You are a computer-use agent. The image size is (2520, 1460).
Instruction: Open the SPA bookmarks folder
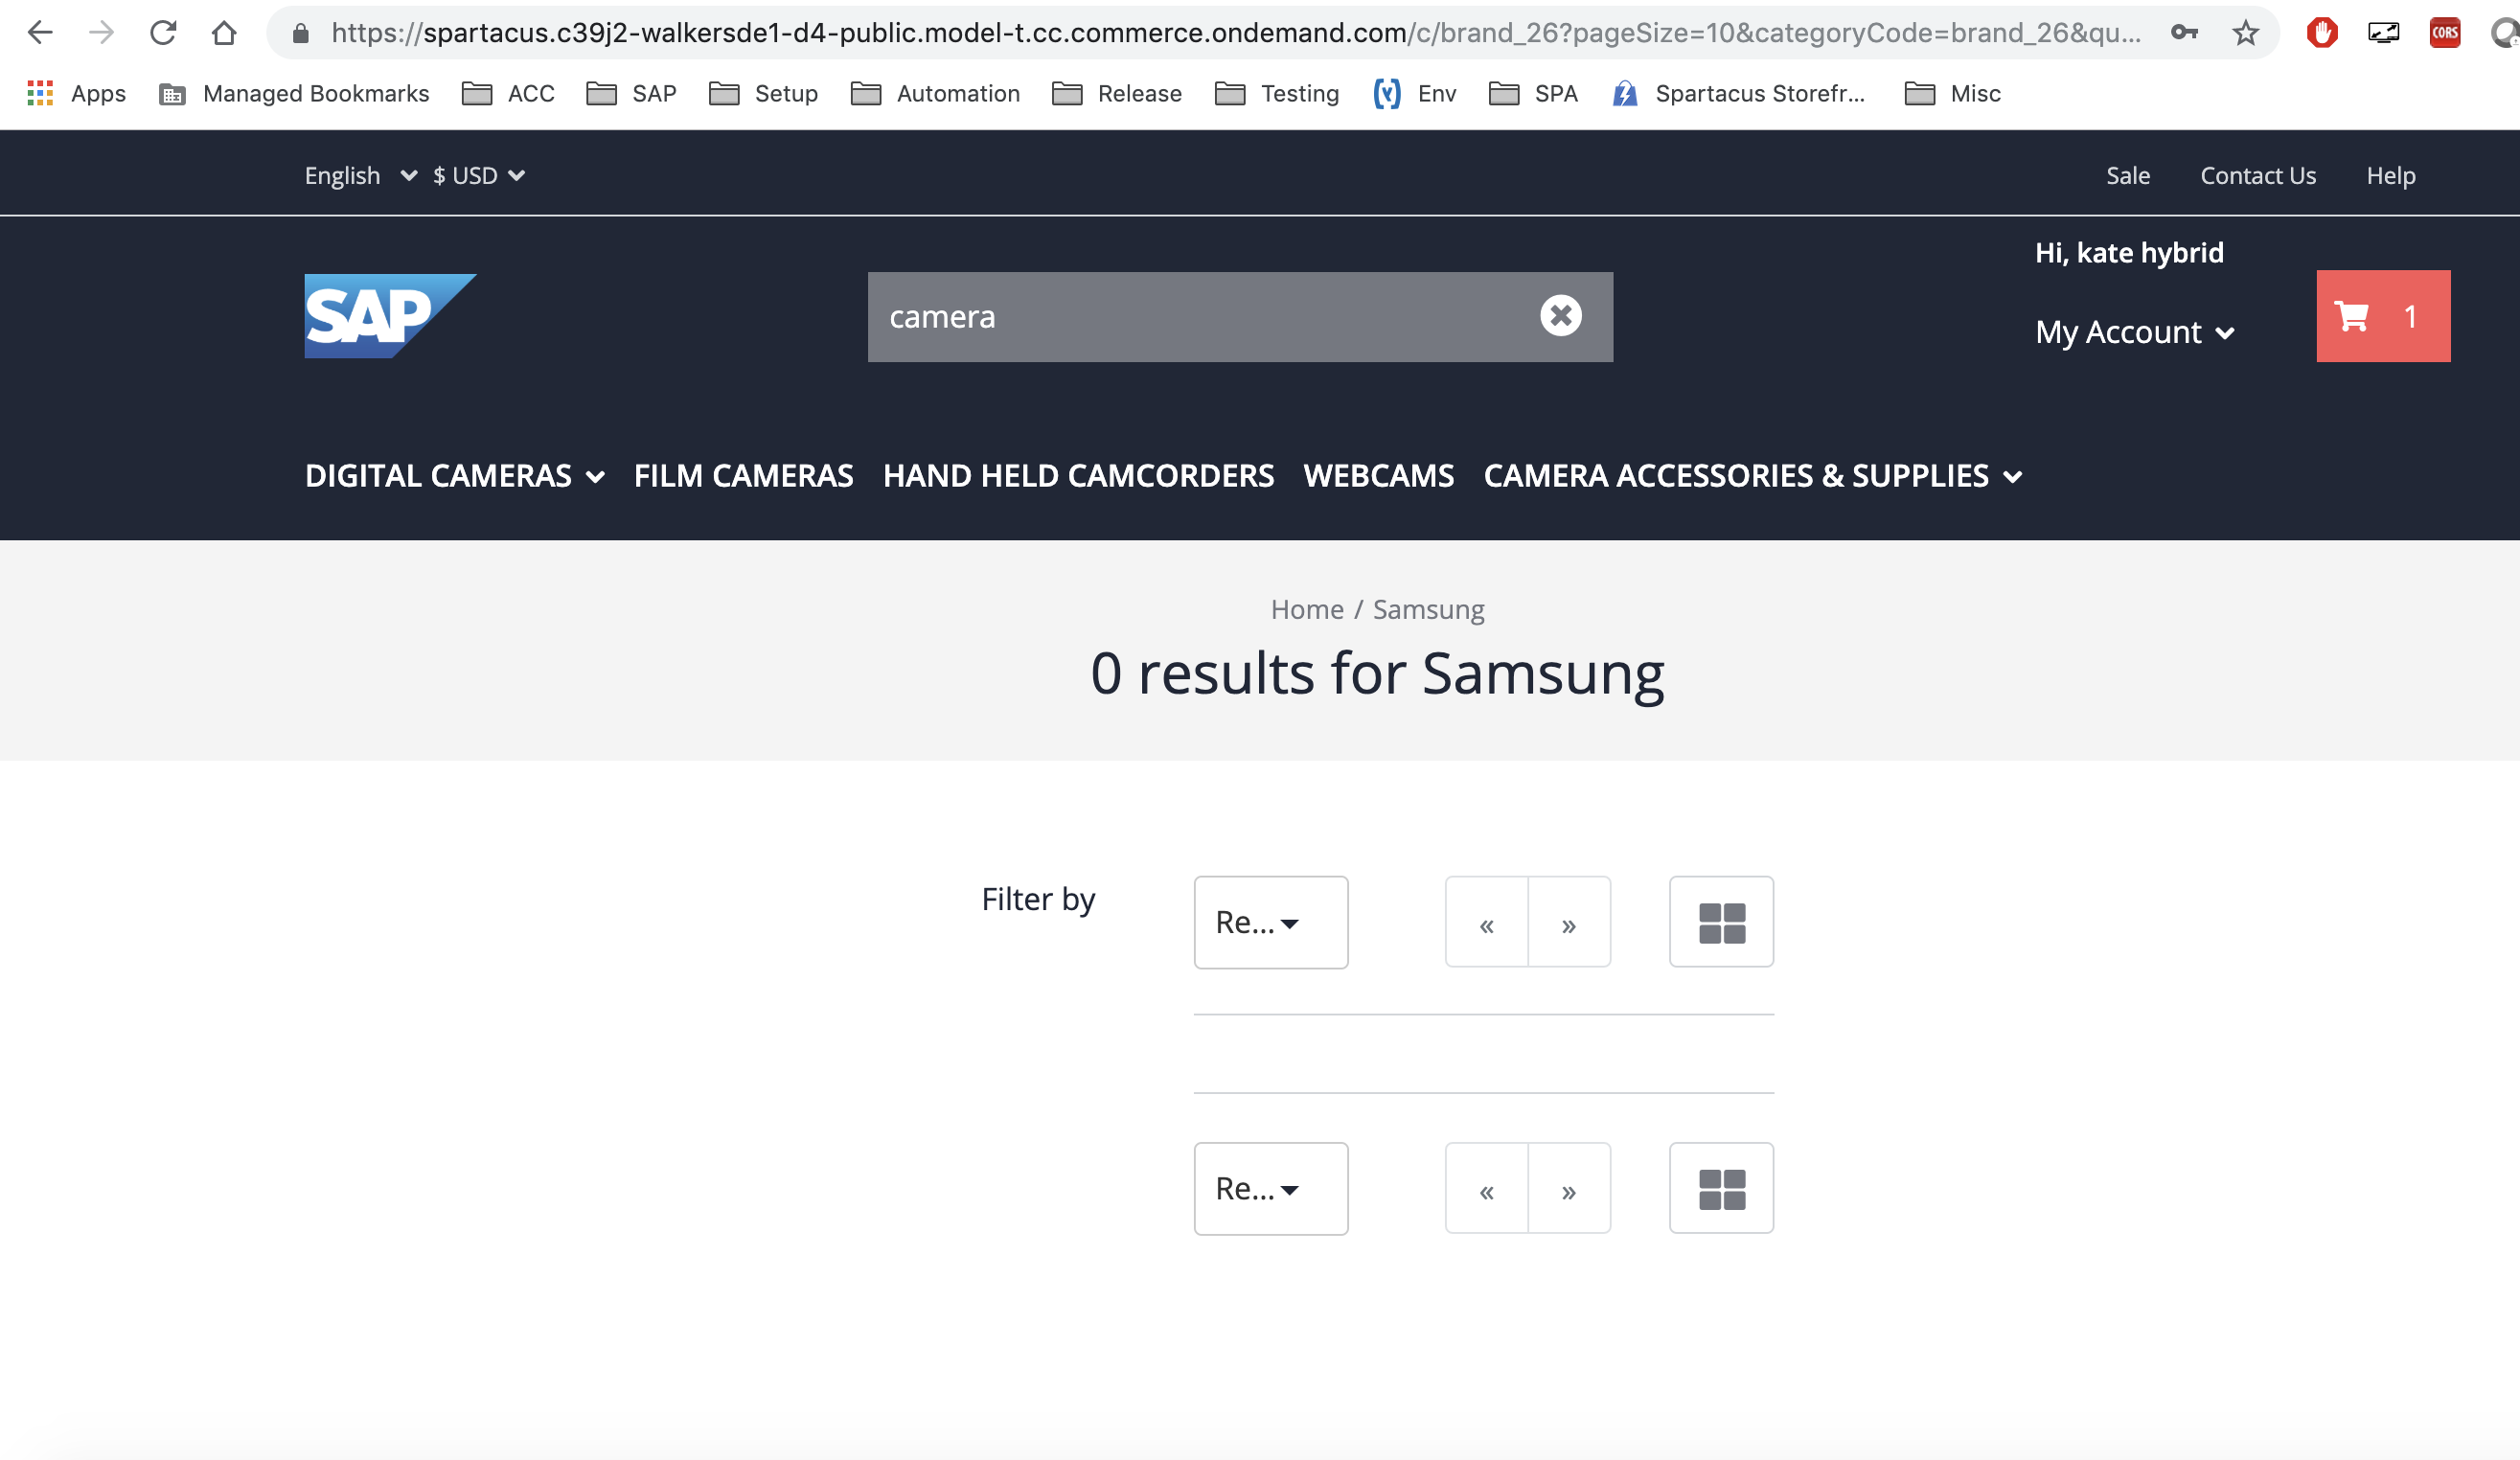click(1533, 93)
